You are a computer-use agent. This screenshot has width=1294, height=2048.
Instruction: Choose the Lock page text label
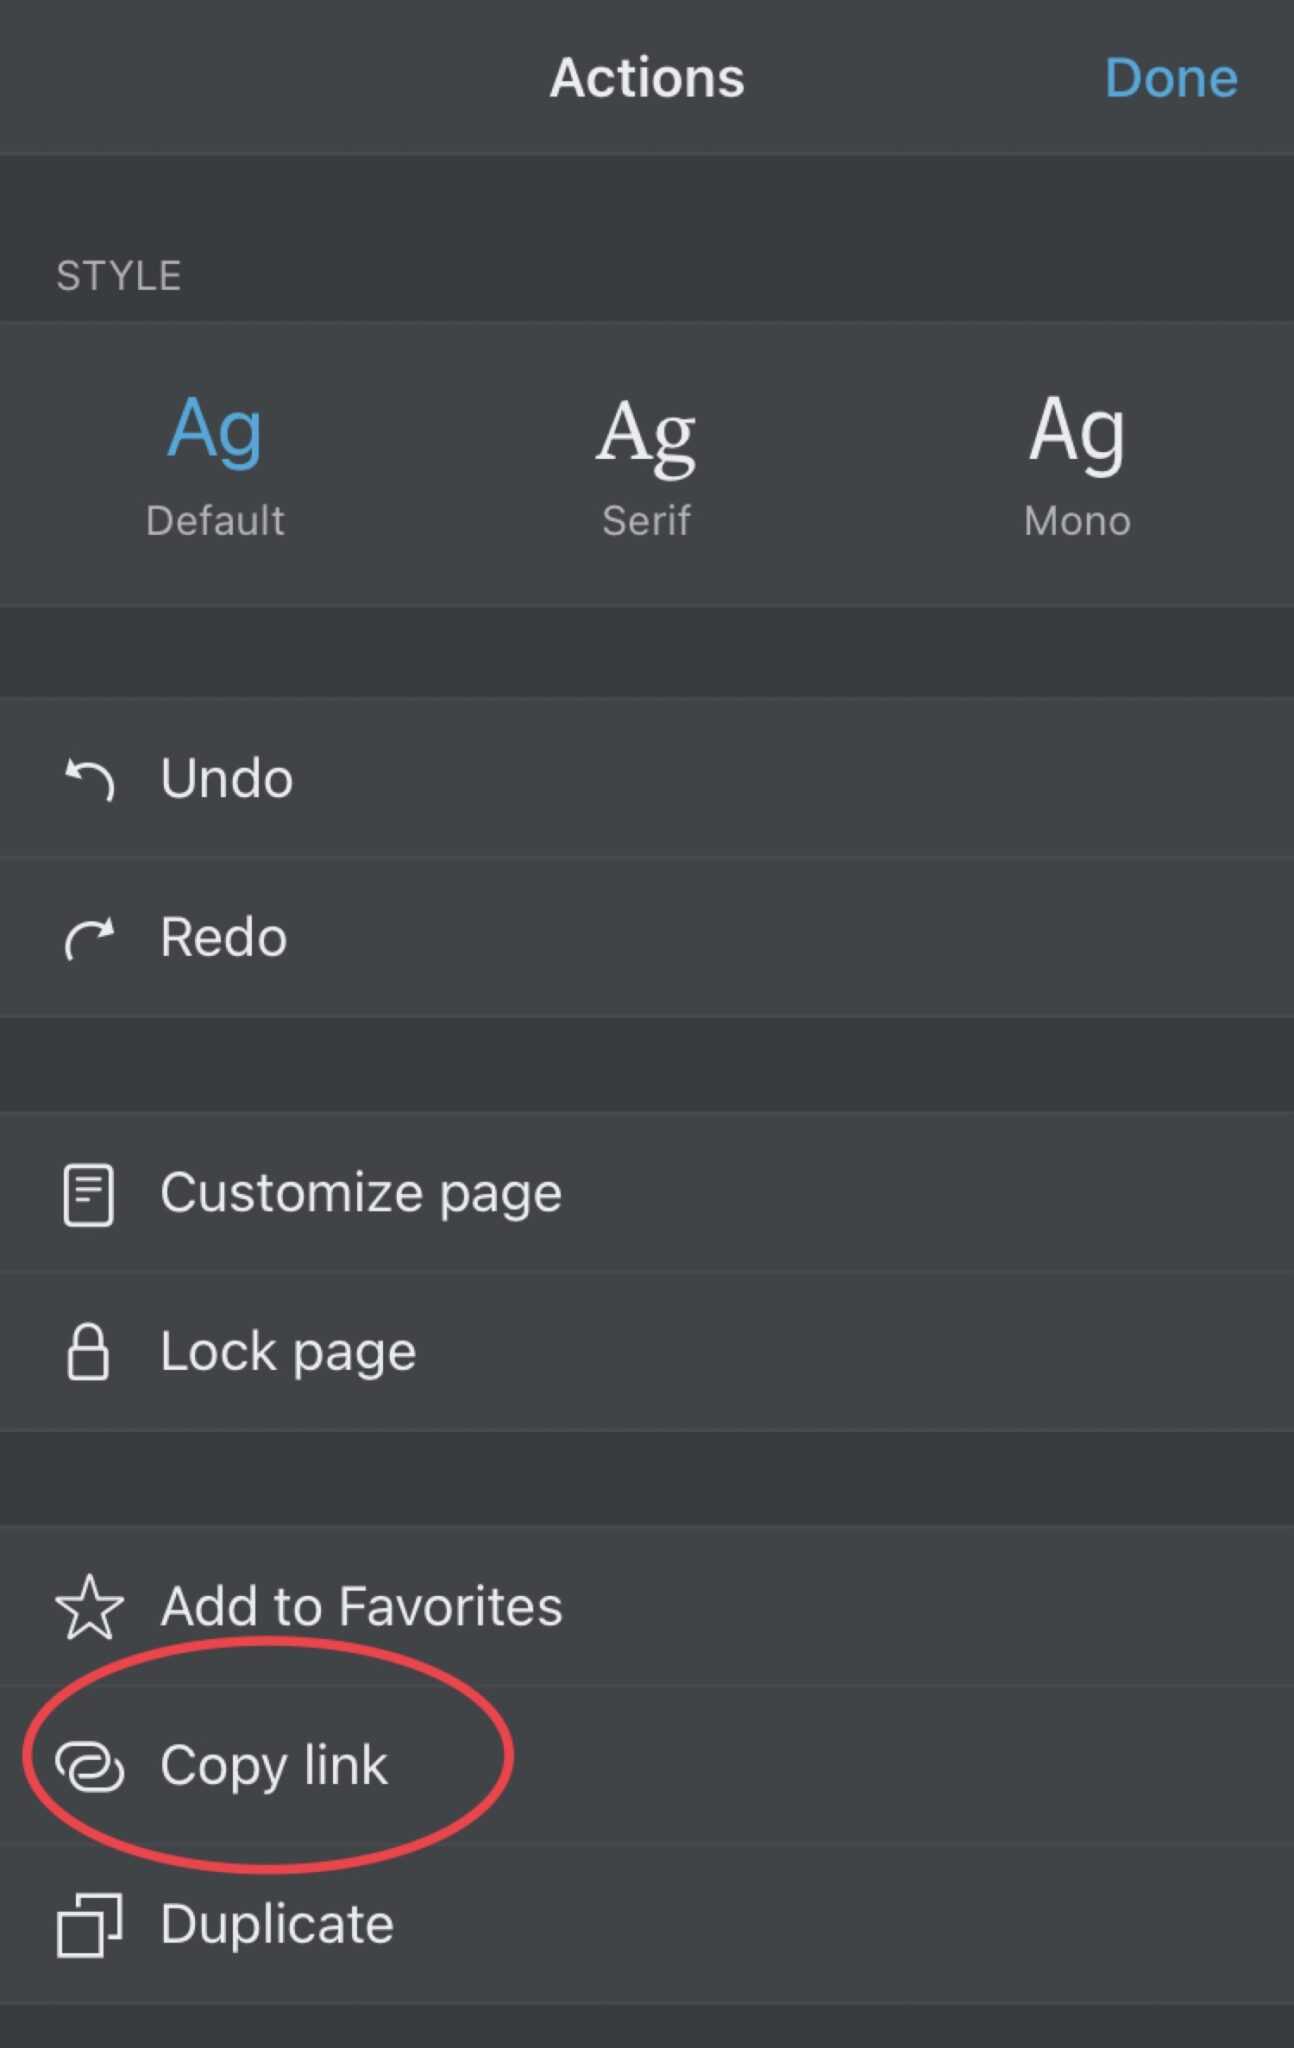click(x=288, y=1352)
